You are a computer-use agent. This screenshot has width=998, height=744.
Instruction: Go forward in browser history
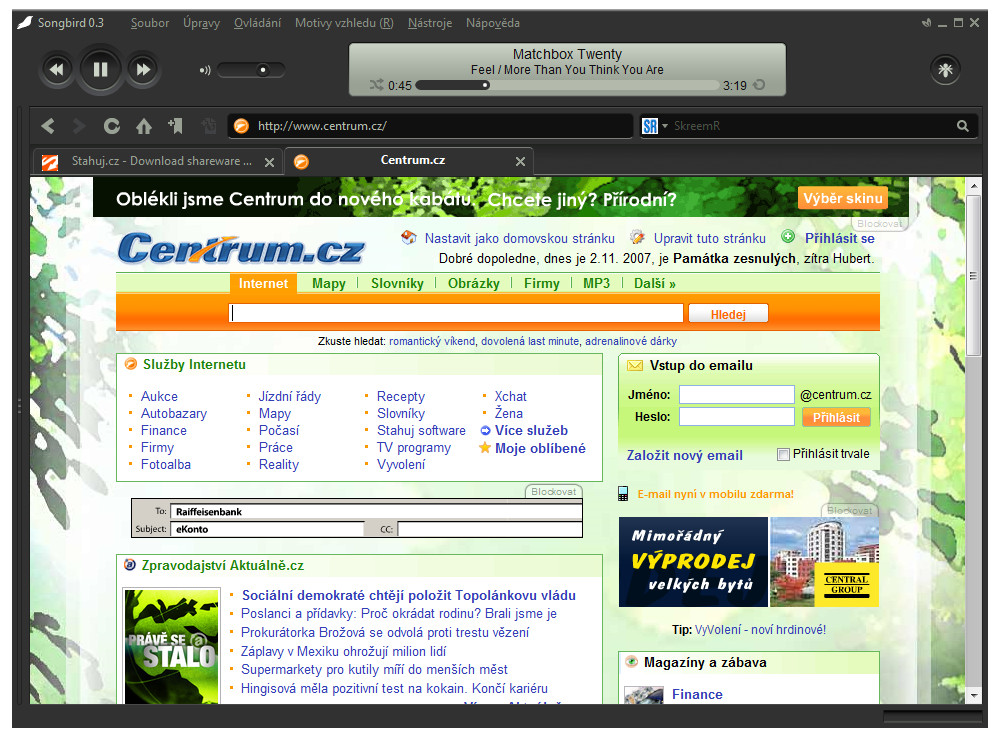(79, 126)
